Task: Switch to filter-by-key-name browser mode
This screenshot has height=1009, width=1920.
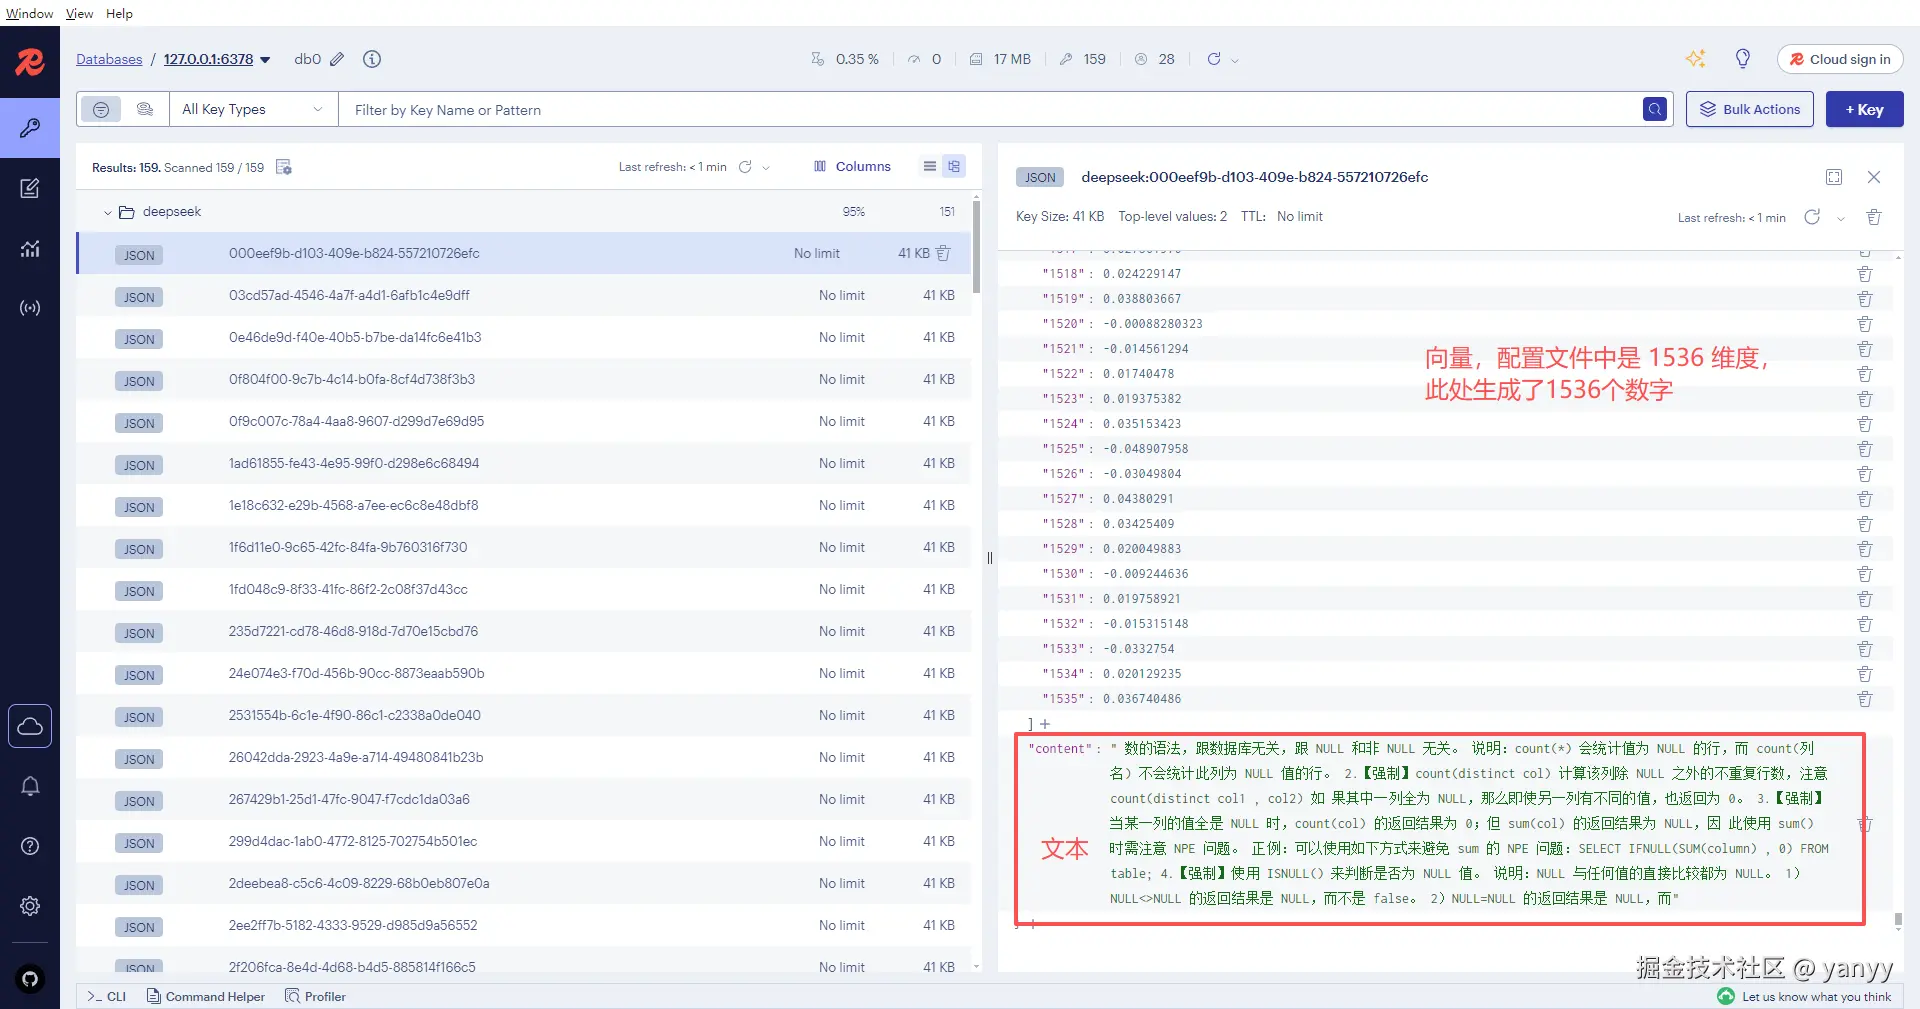Action: [x=101, y=109]
